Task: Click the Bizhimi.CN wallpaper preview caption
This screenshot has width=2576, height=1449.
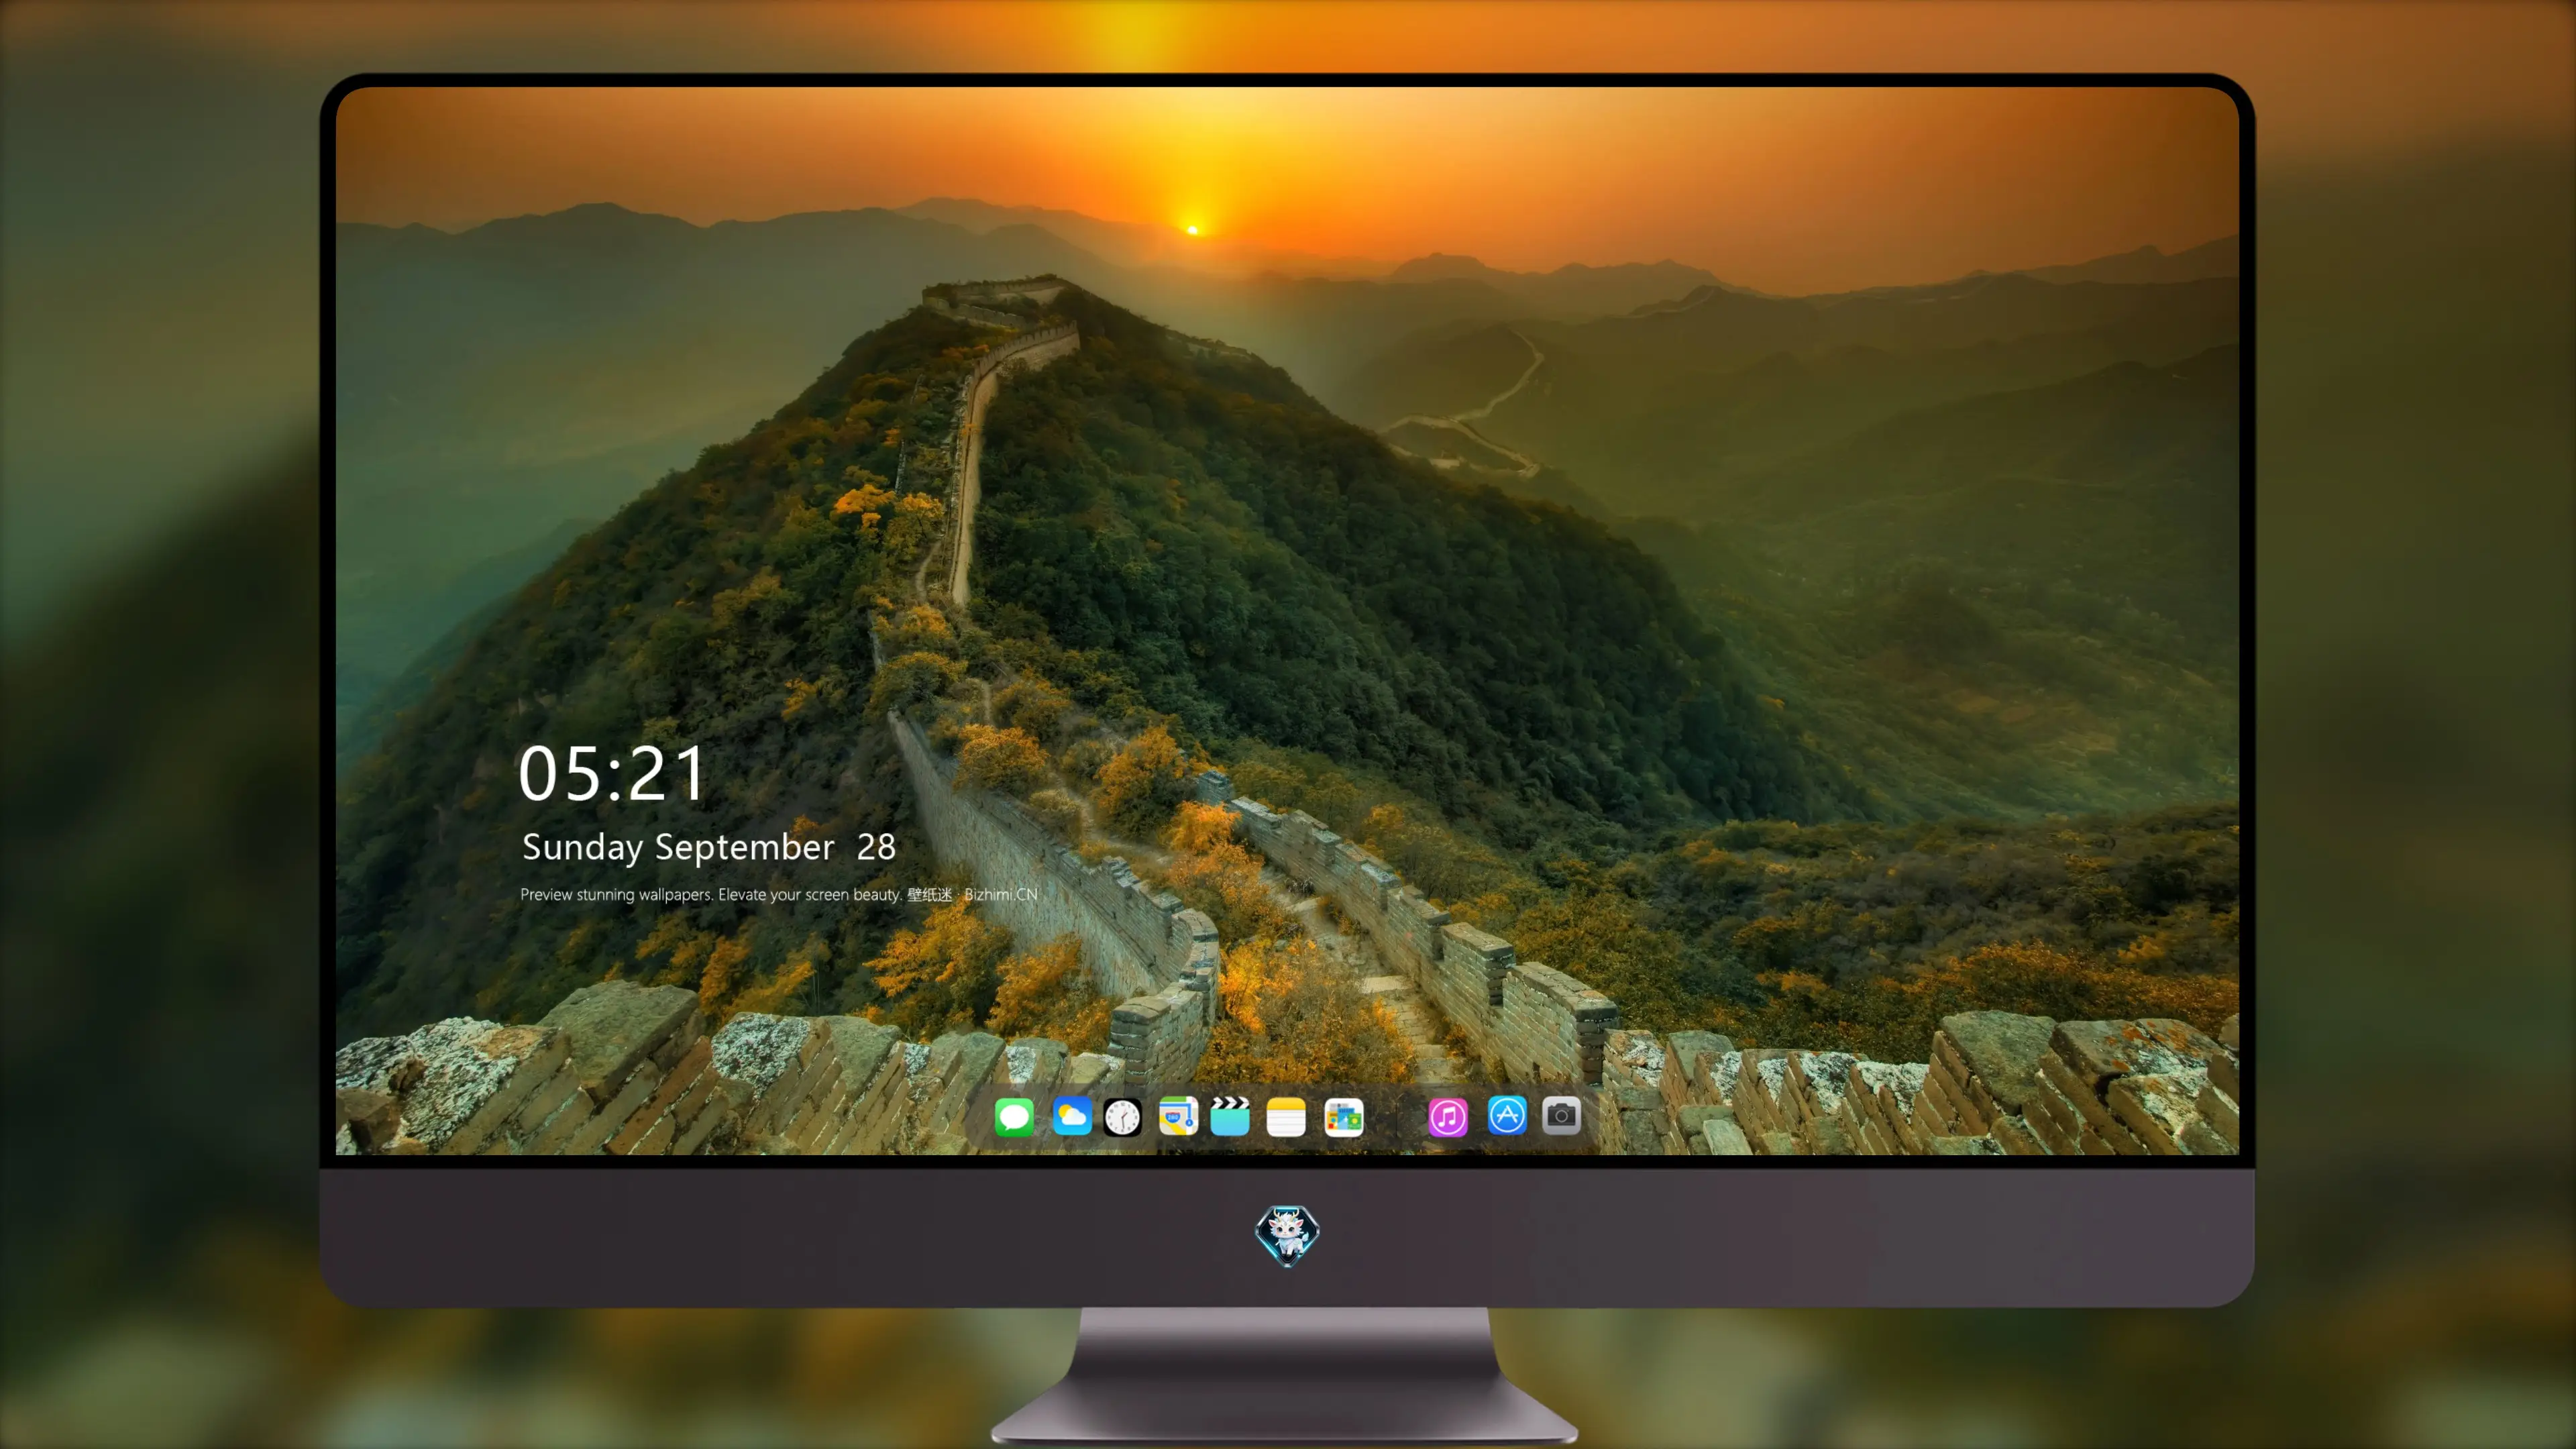Action: coord(779,894)
